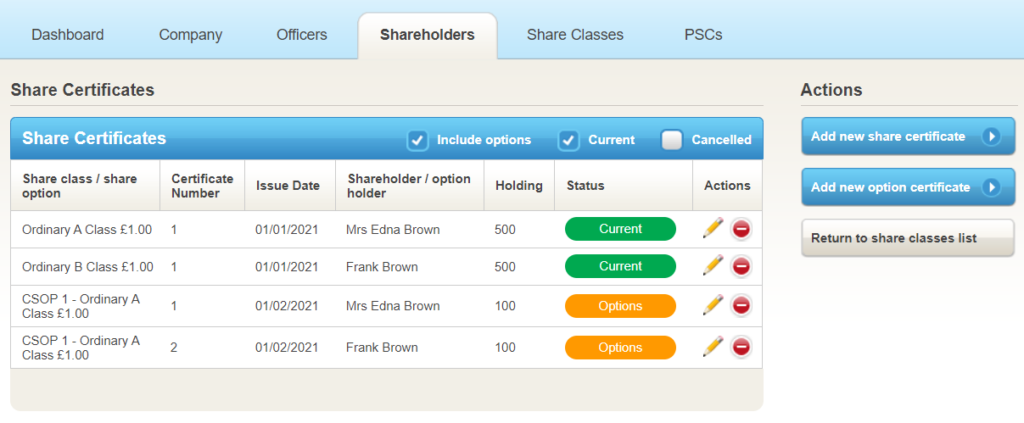The image size is (1024, 423).
Task: Toggle the Current certificates checkbox
Action: (x=569, y=140)
